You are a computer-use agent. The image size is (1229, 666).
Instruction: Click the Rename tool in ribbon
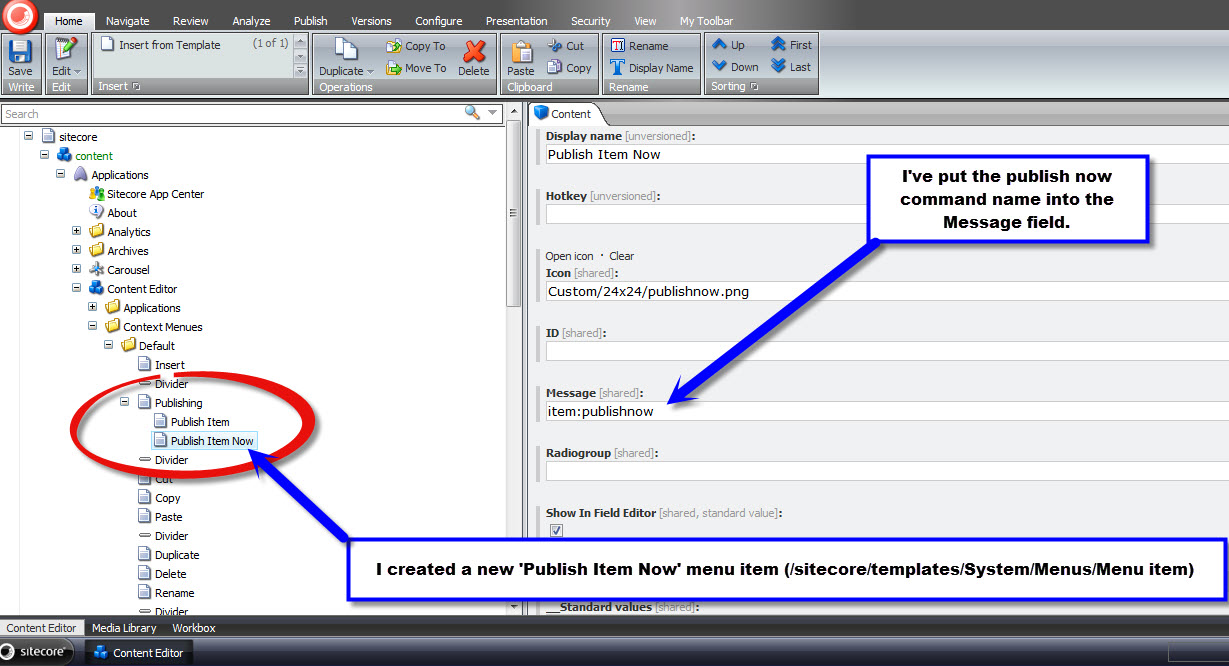640,46
